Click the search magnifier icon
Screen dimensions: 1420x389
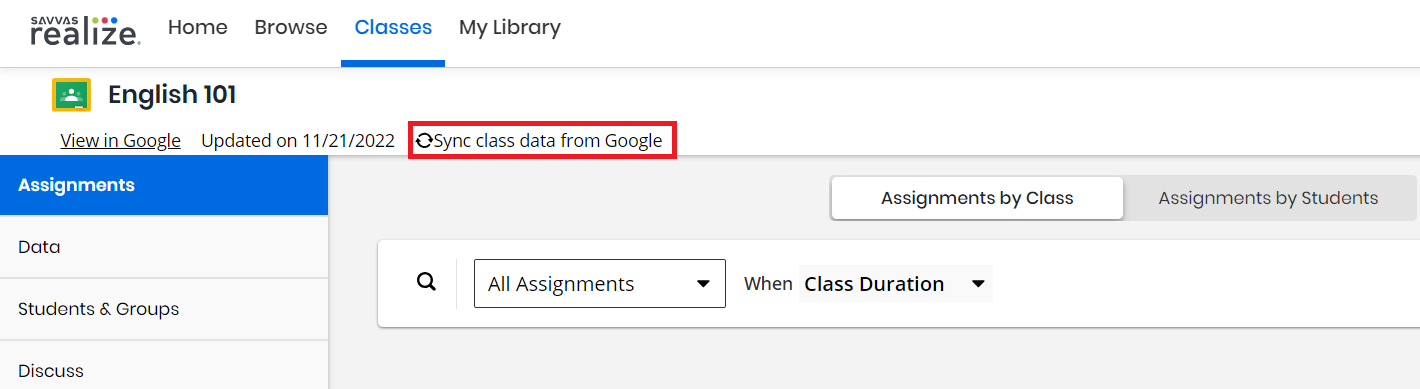[427, 282]
